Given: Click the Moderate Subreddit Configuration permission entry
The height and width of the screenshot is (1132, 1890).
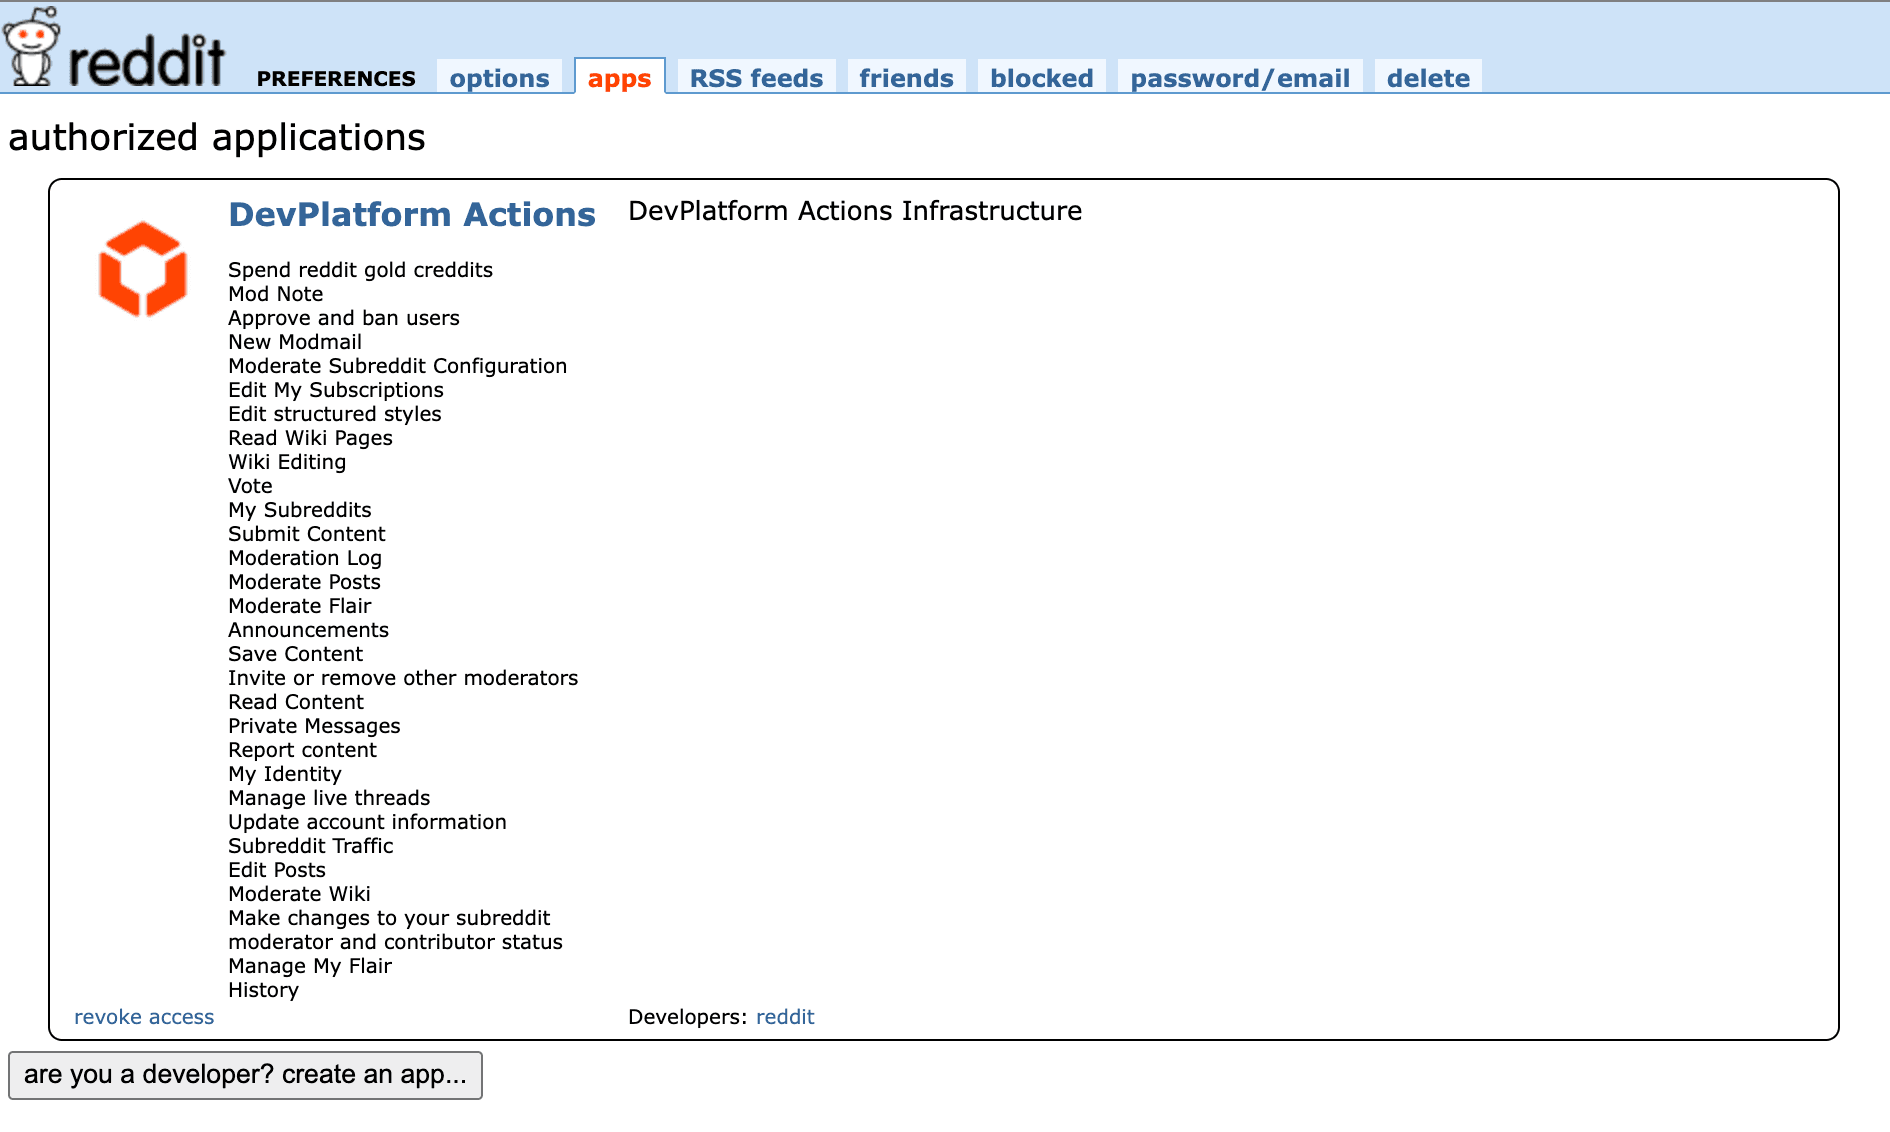Looking at the screenshot, I should click(x=397, y=366).
